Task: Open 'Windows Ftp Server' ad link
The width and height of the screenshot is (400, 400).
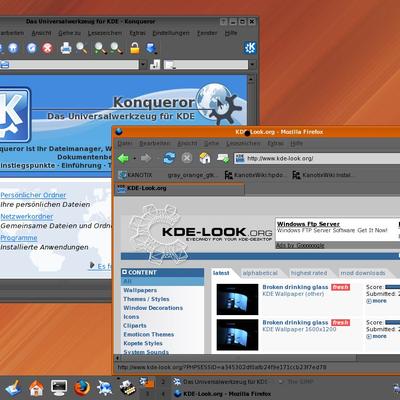Action: (308, 224)
